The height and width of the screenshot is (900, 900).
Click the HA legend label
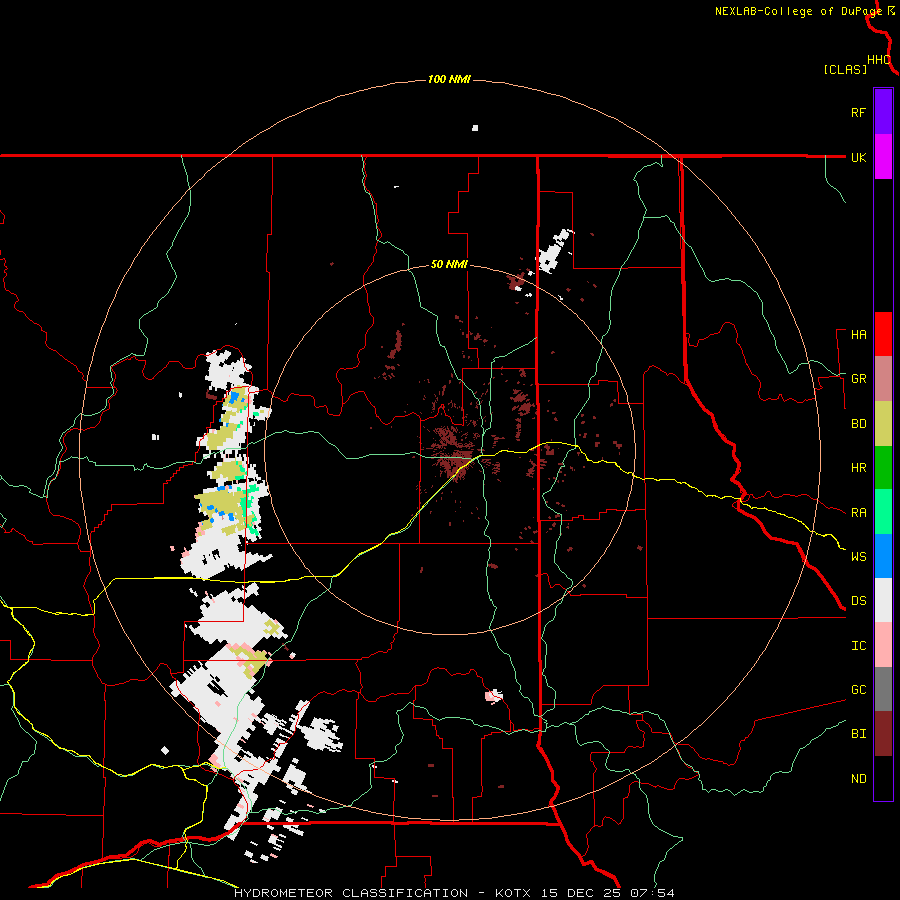pyautogui.click(x=858, y=335)
